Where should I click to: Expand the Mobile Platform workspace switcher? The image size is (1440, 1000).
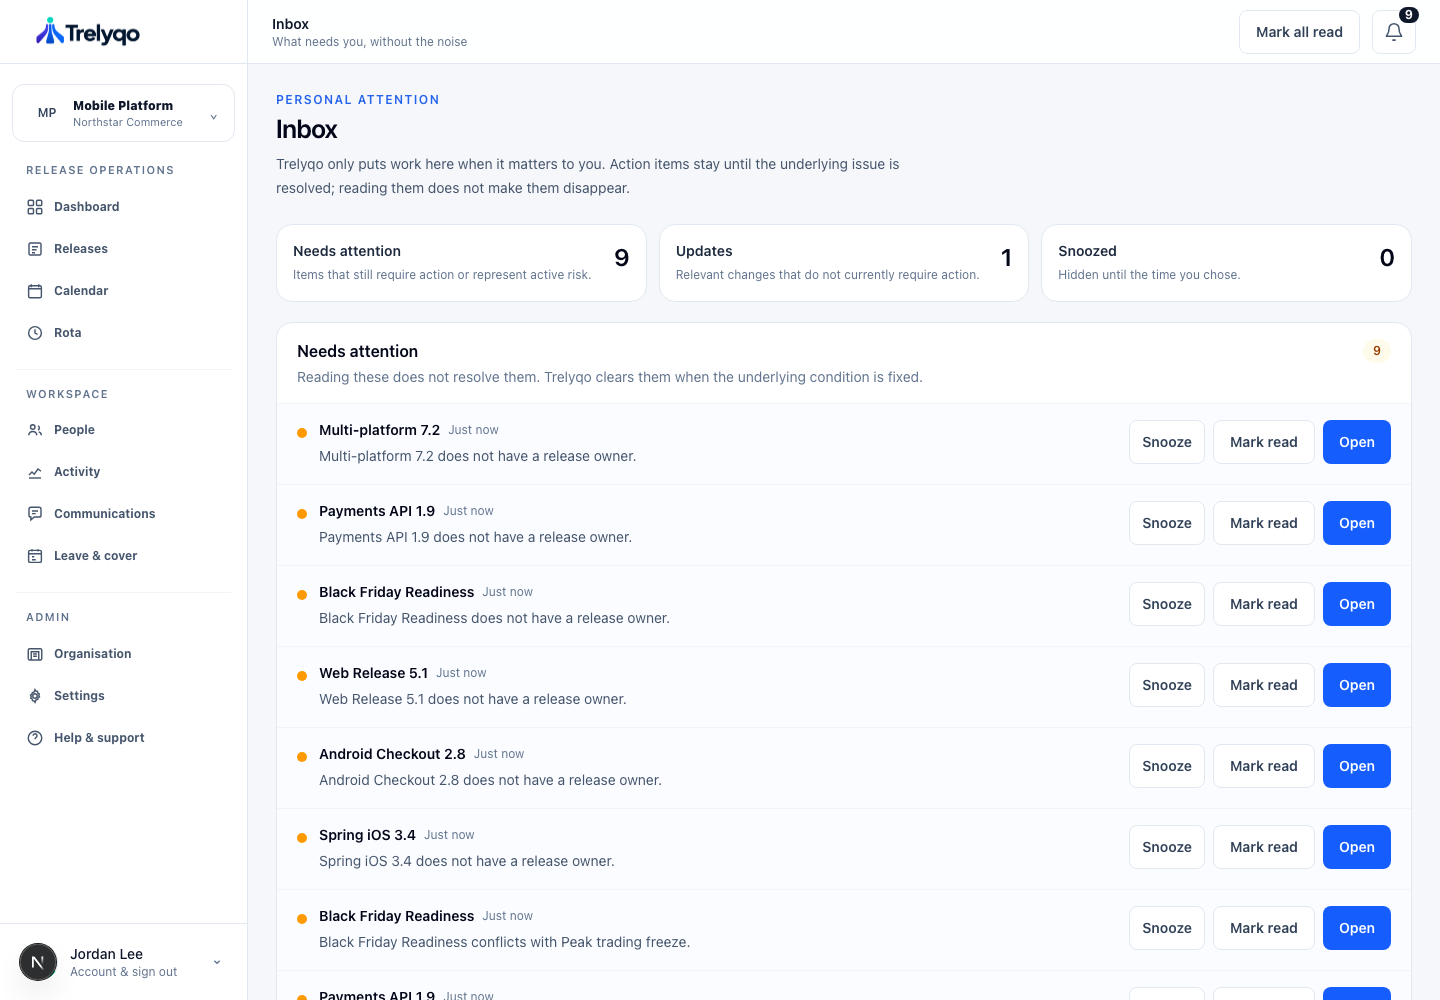[123, 113]
